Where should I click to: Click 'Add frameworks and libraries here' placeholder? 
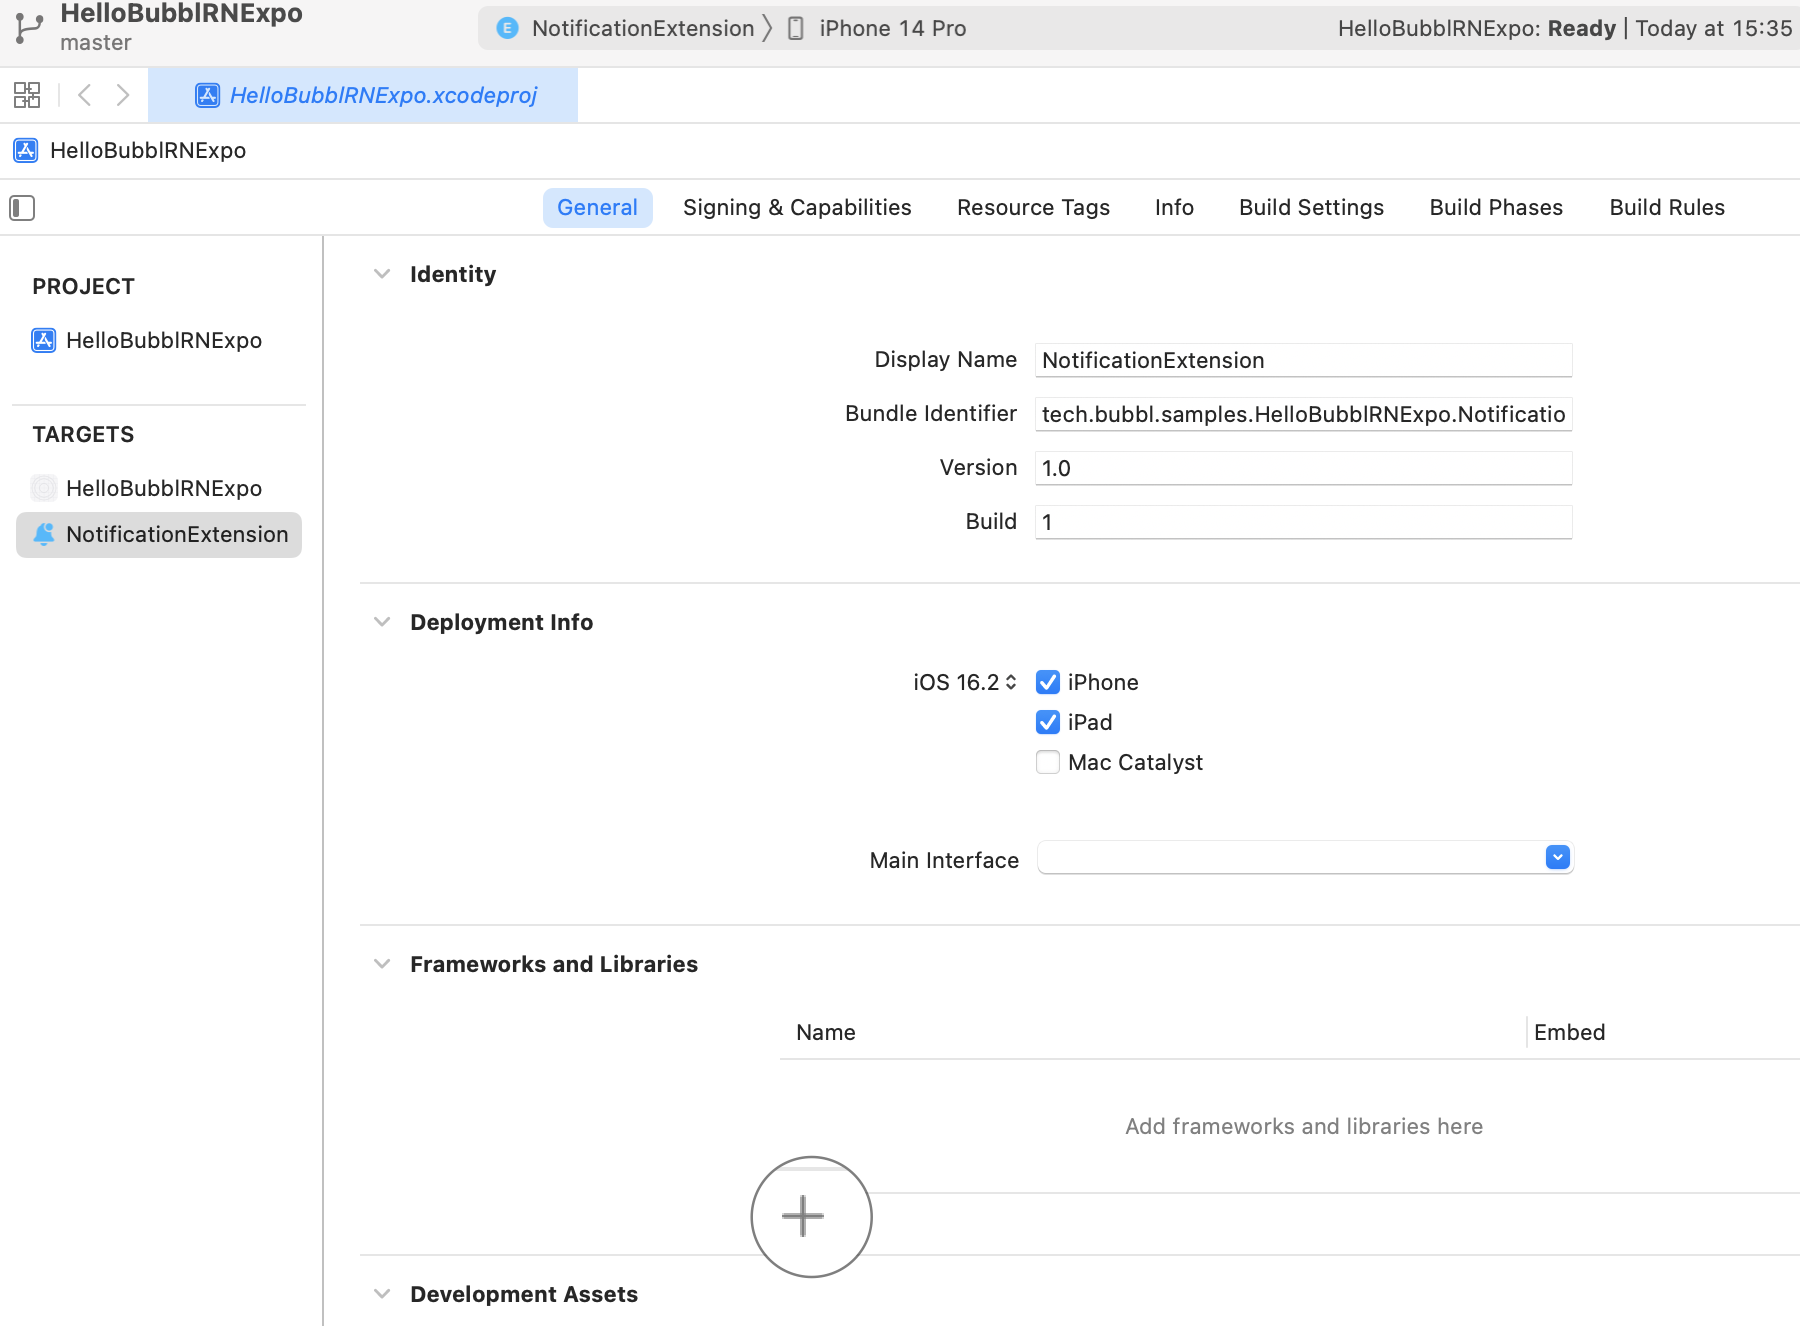(x=1304, y=1127)
